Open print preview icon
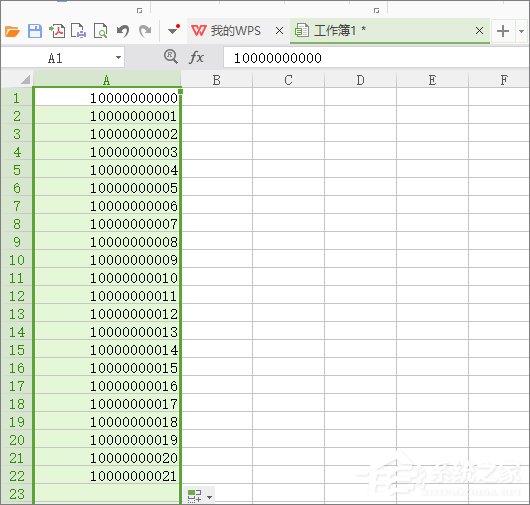This screenshot has width=530, height=505. [x=100, y=31]
